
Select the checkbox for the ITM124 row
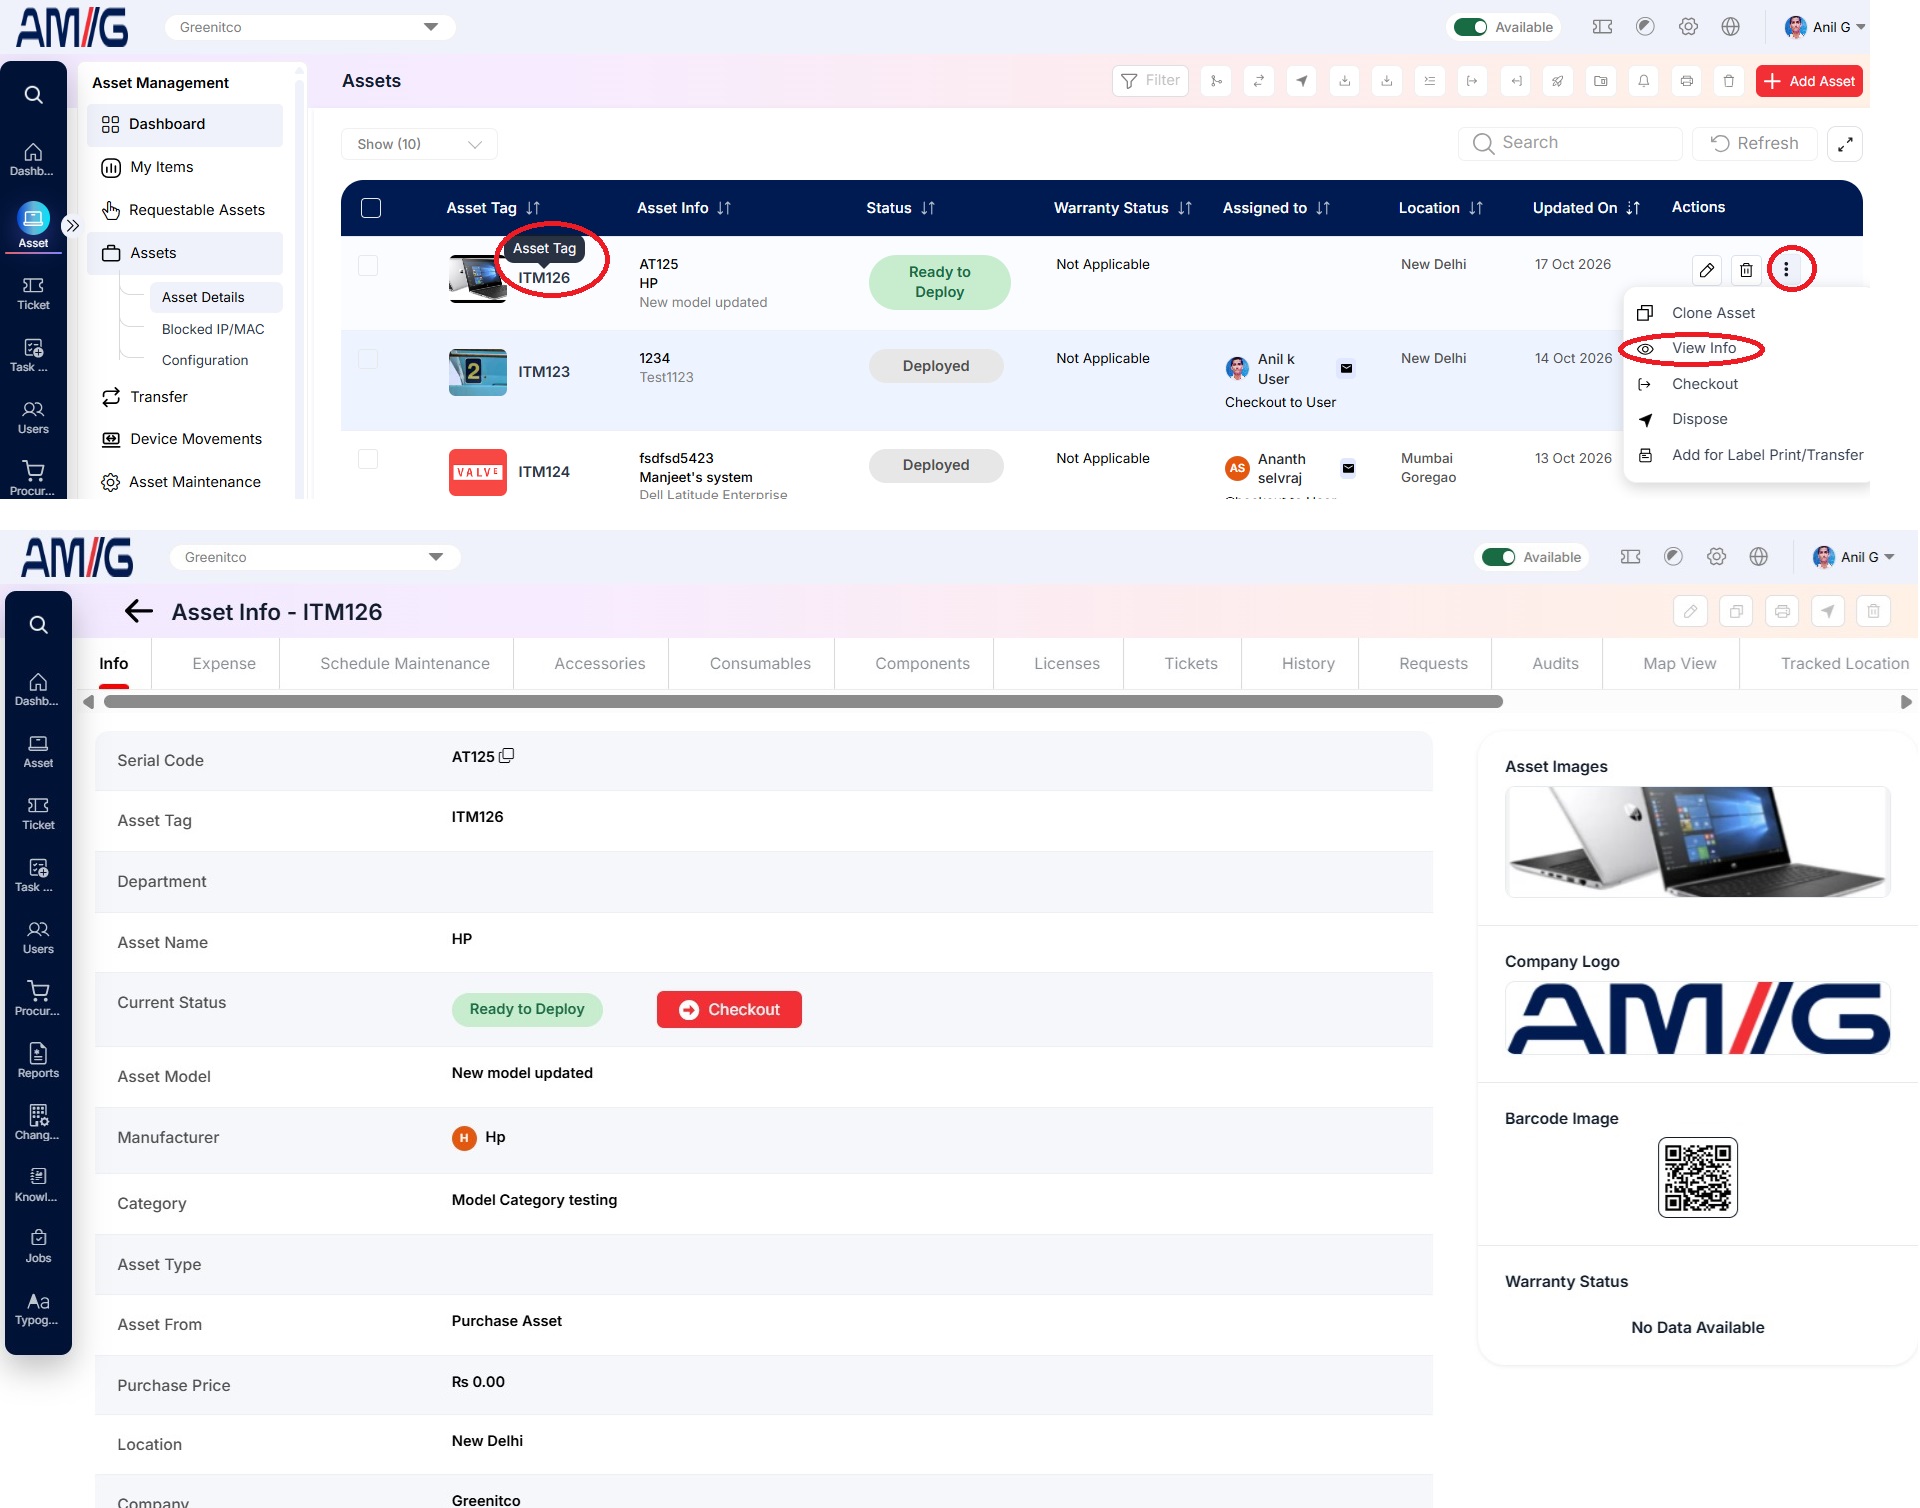pyautogui.click(x=368, y=459)
